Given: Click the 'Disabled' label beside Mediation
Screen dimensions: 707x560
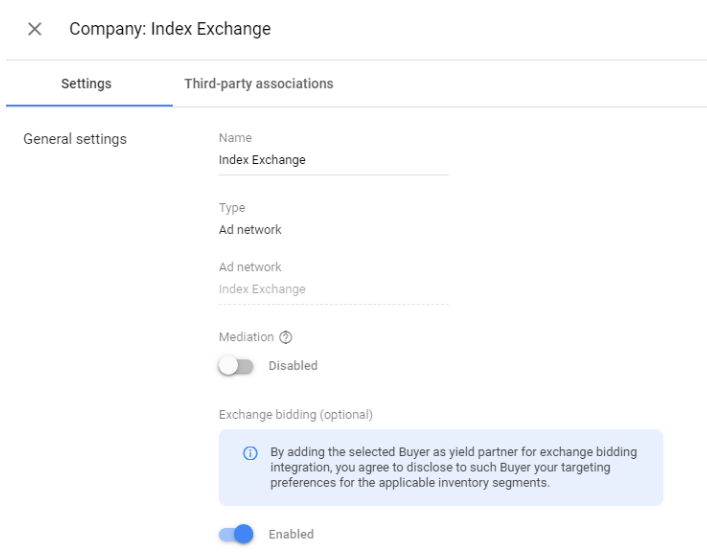Looking at the screenshot, I should pos(293,366).
